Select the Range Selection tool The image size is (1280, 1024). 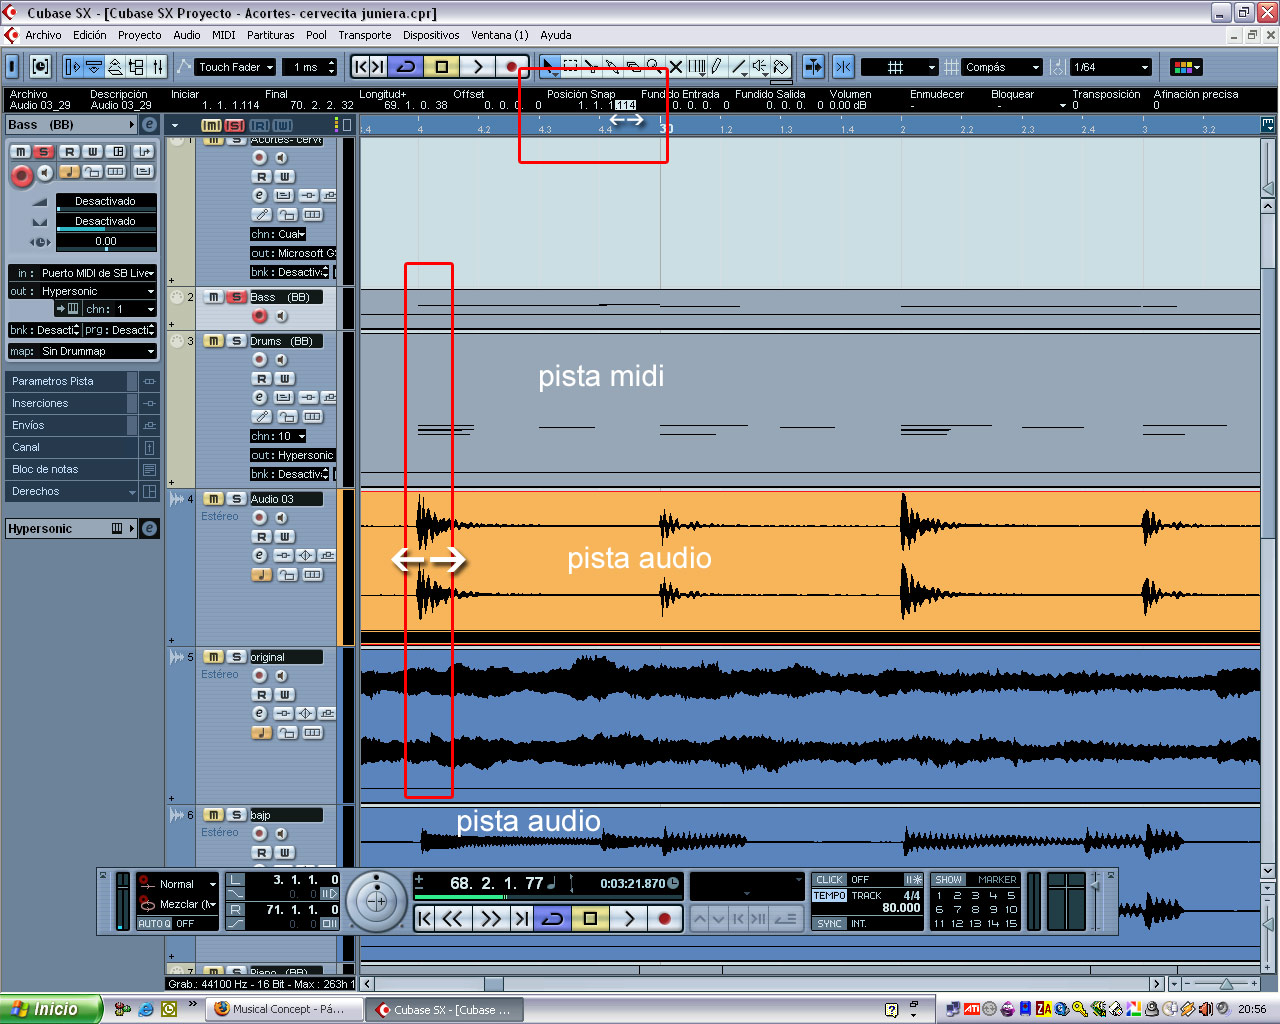tap(570, 67)
